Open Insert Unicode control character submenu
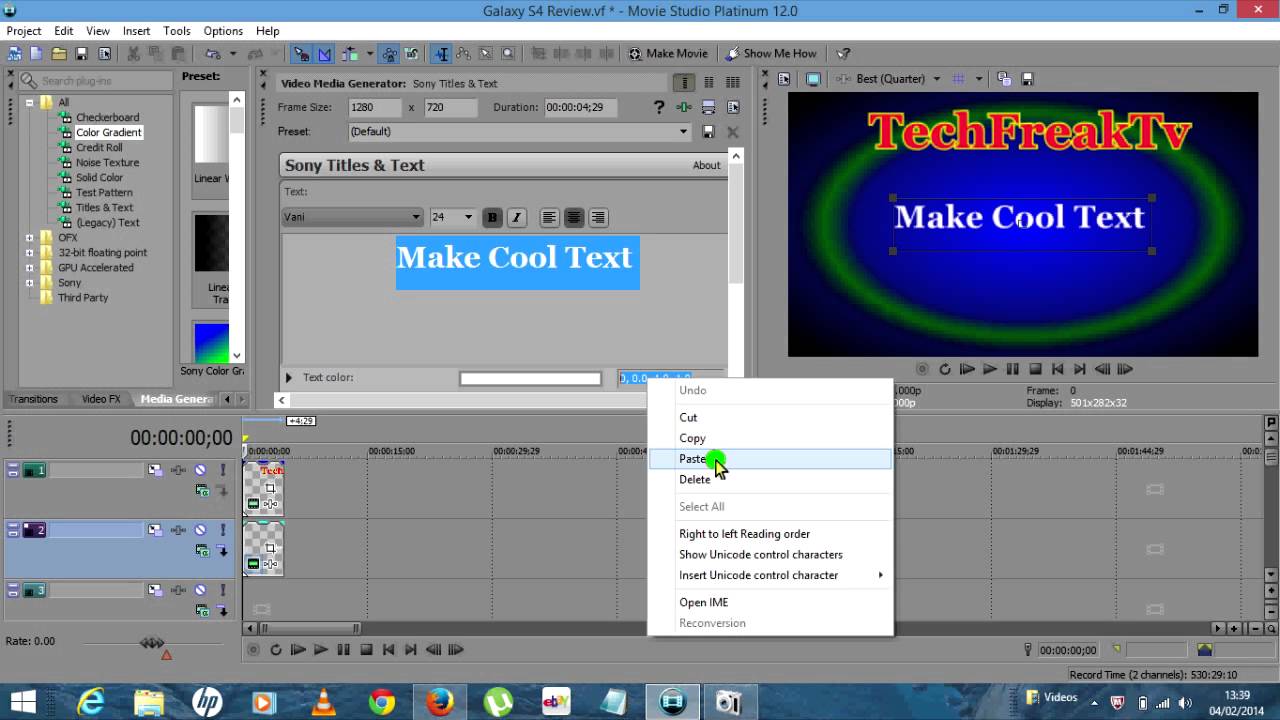Viewport: 1280px width, 720px height. point(770,575)
